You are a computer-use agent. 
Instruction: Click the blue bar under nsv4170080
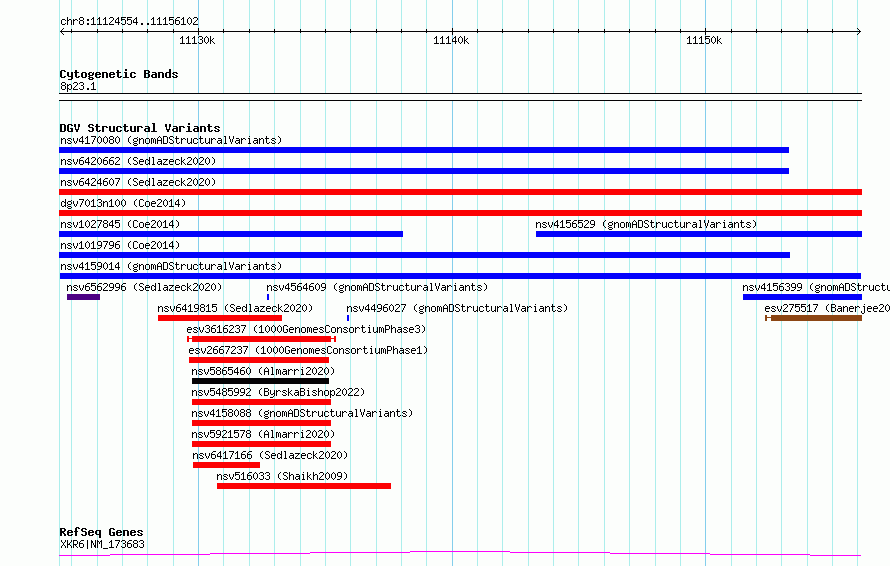click(424, 150)
